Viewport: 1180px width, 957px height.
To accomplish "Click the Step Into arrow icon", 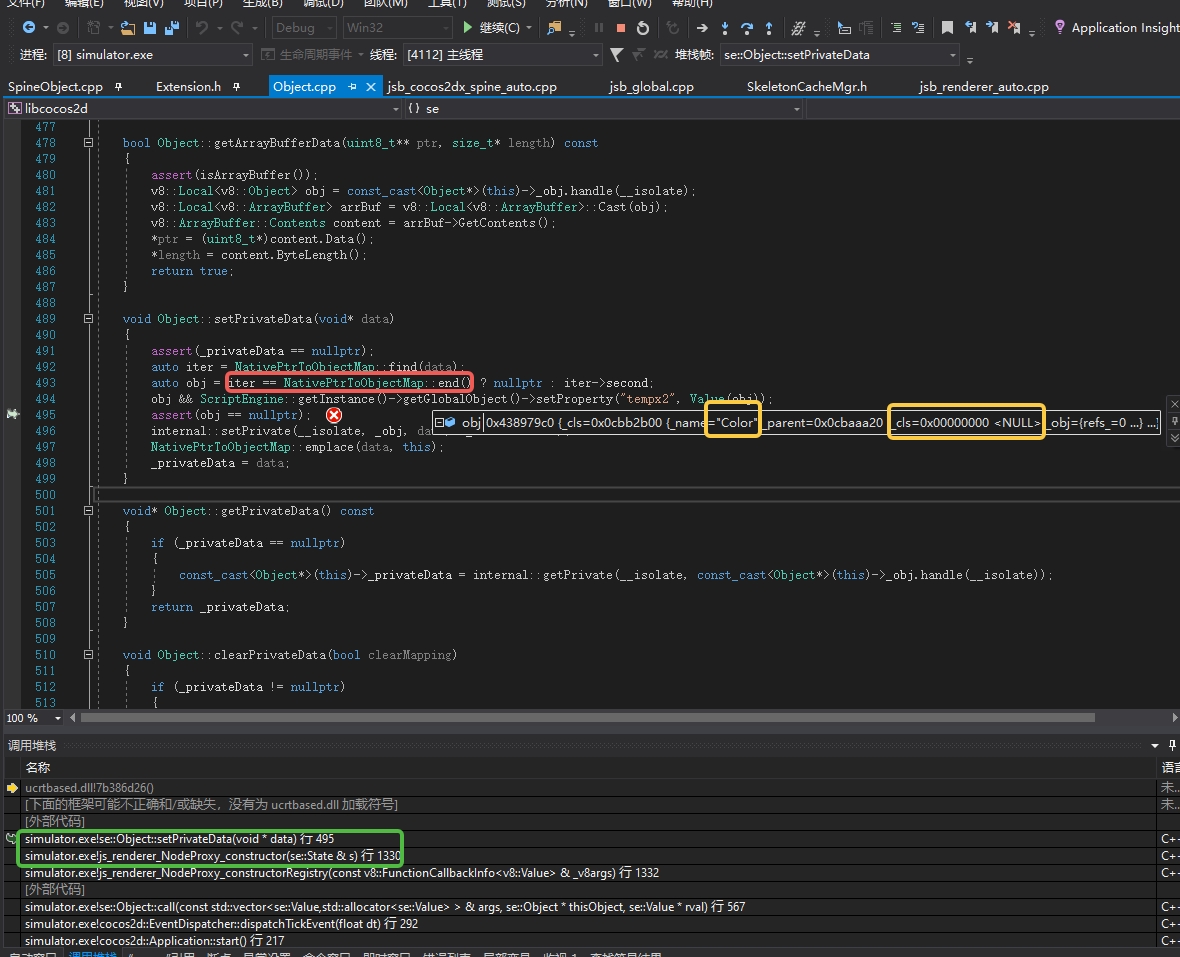I will (x=725, y=28).
